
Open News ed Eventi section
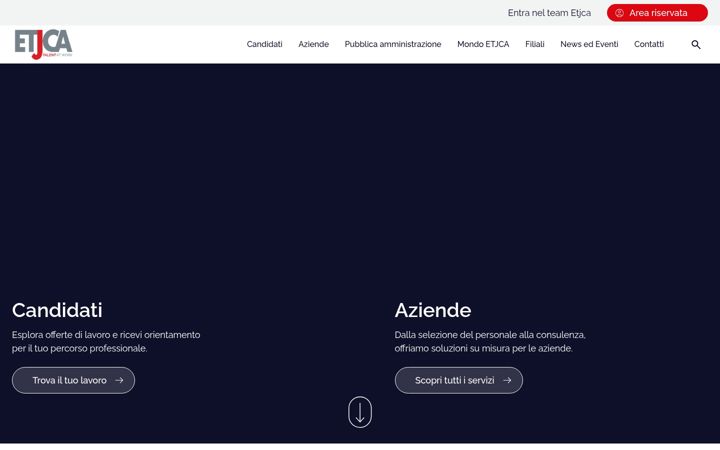[x=589, y=44]
